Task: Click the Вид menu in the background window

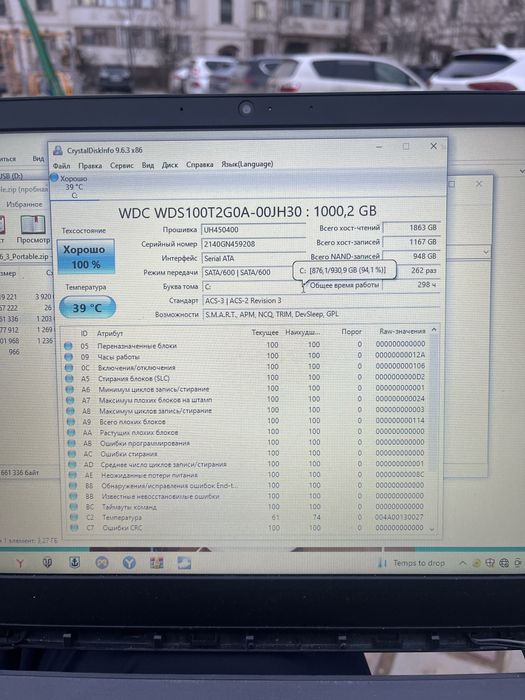Action: coord(38,158)
